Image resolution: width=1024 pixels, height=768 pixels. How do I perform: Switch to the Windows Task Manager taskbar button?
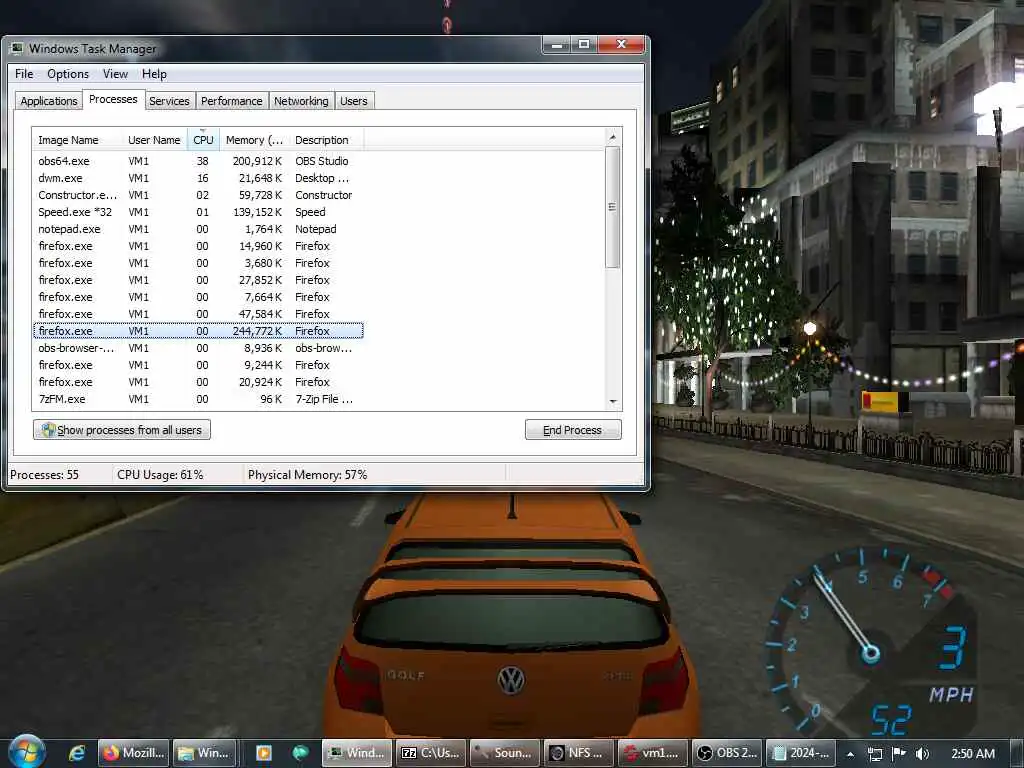coord(357,753)
